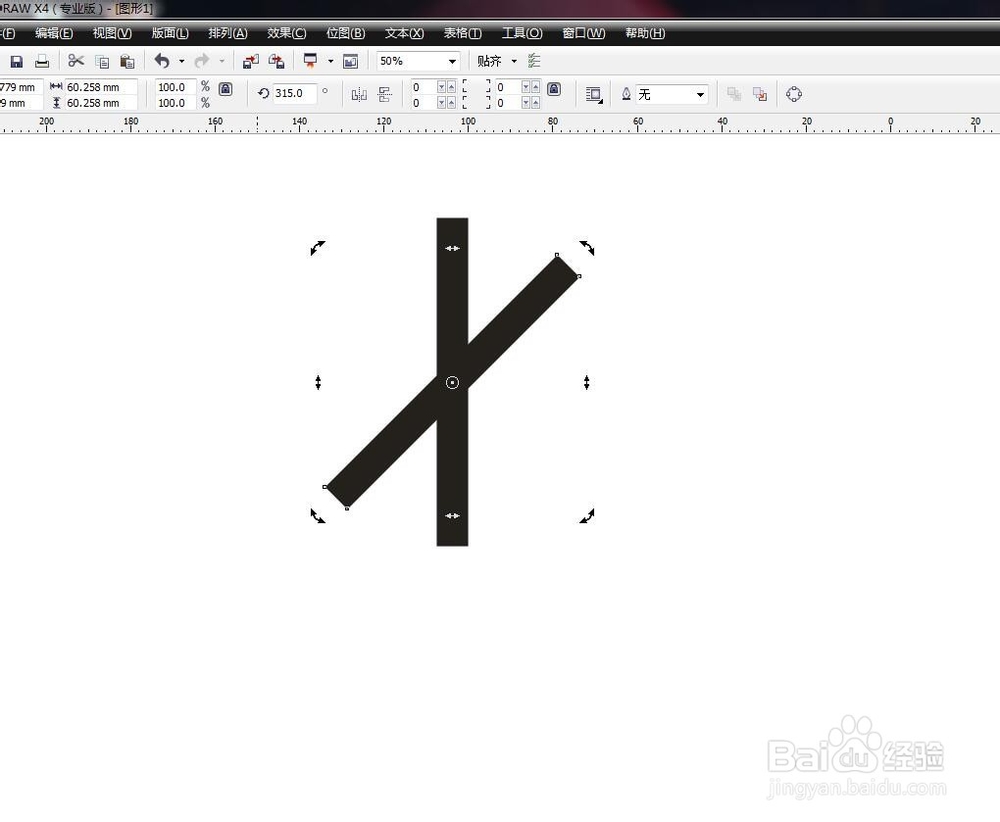Open the 效果(C) menu
The width and height of the screenshot is (1000, 822).
[286, 33]
